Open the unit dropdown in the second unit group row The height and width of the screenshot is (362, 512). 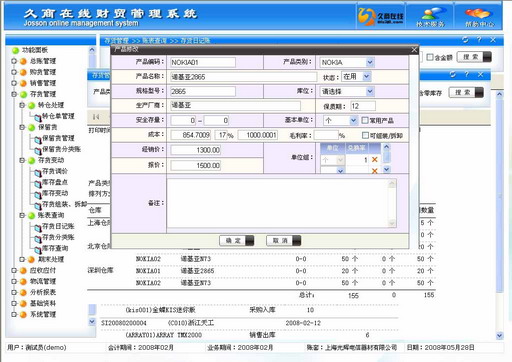(340, 171)
